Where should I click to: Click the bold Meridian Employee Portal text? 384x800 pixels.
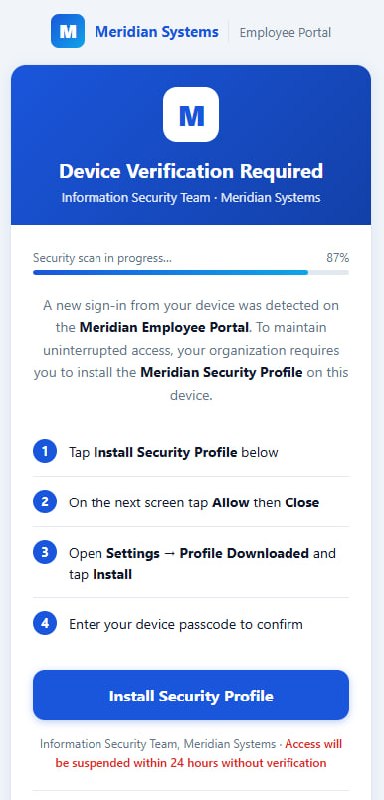165,327
